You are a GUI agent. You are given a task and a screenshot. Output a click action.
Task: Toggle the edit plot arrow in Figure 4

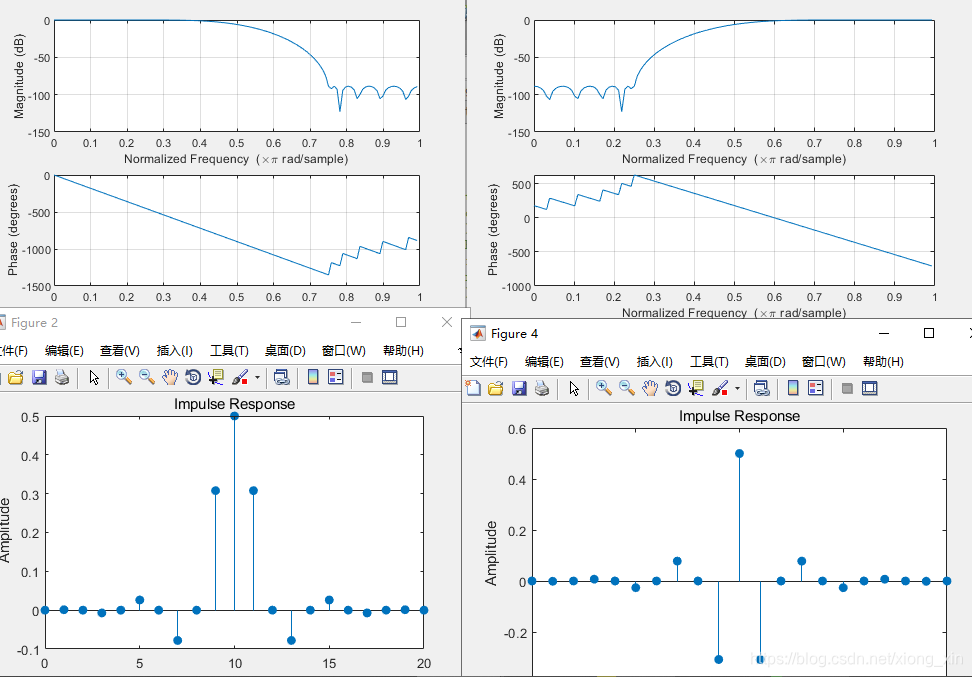572,389
